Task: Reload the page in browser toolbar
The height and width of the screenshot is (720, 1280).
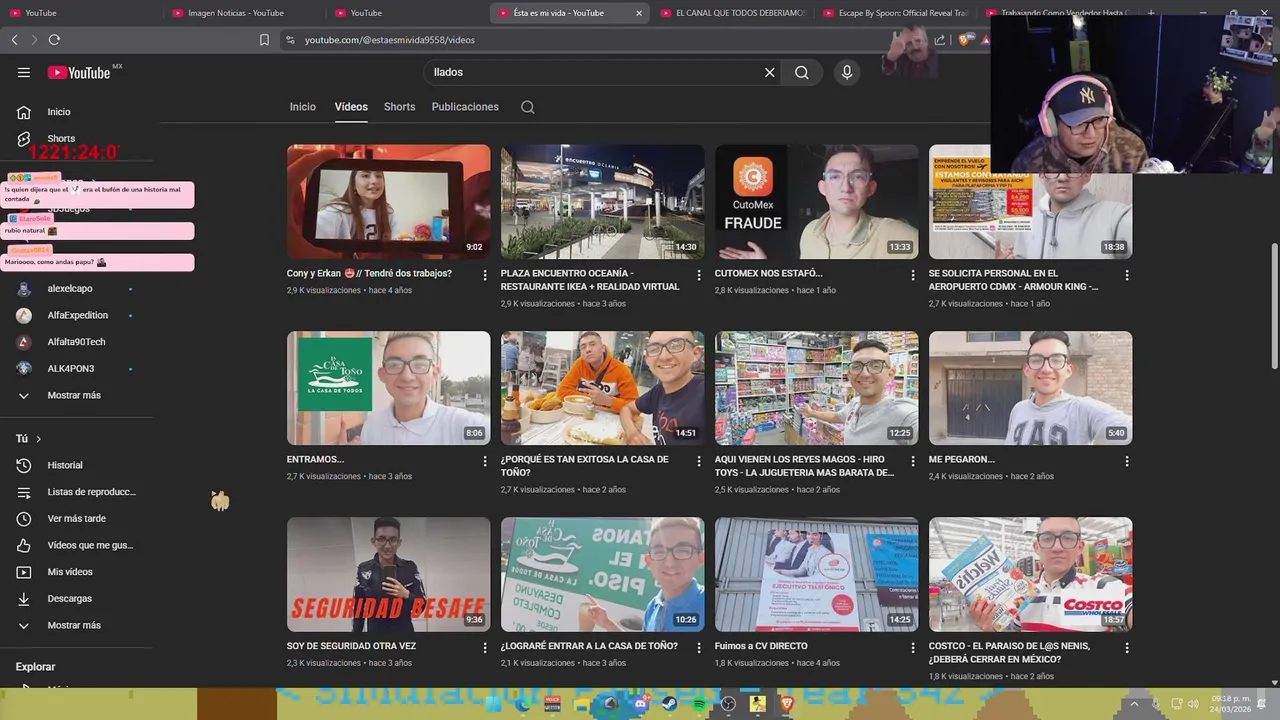Action: click(x=54, y=40)
